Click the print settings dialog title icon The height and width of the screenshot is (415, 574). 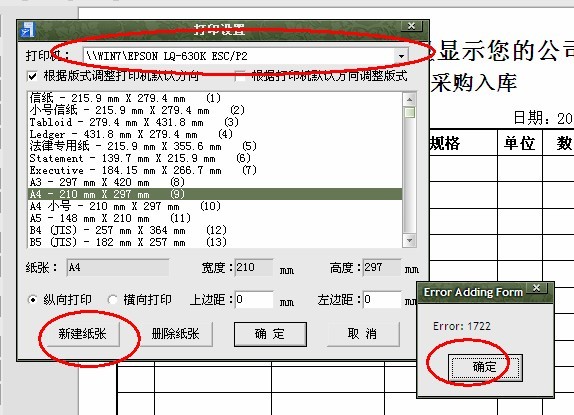27,30
